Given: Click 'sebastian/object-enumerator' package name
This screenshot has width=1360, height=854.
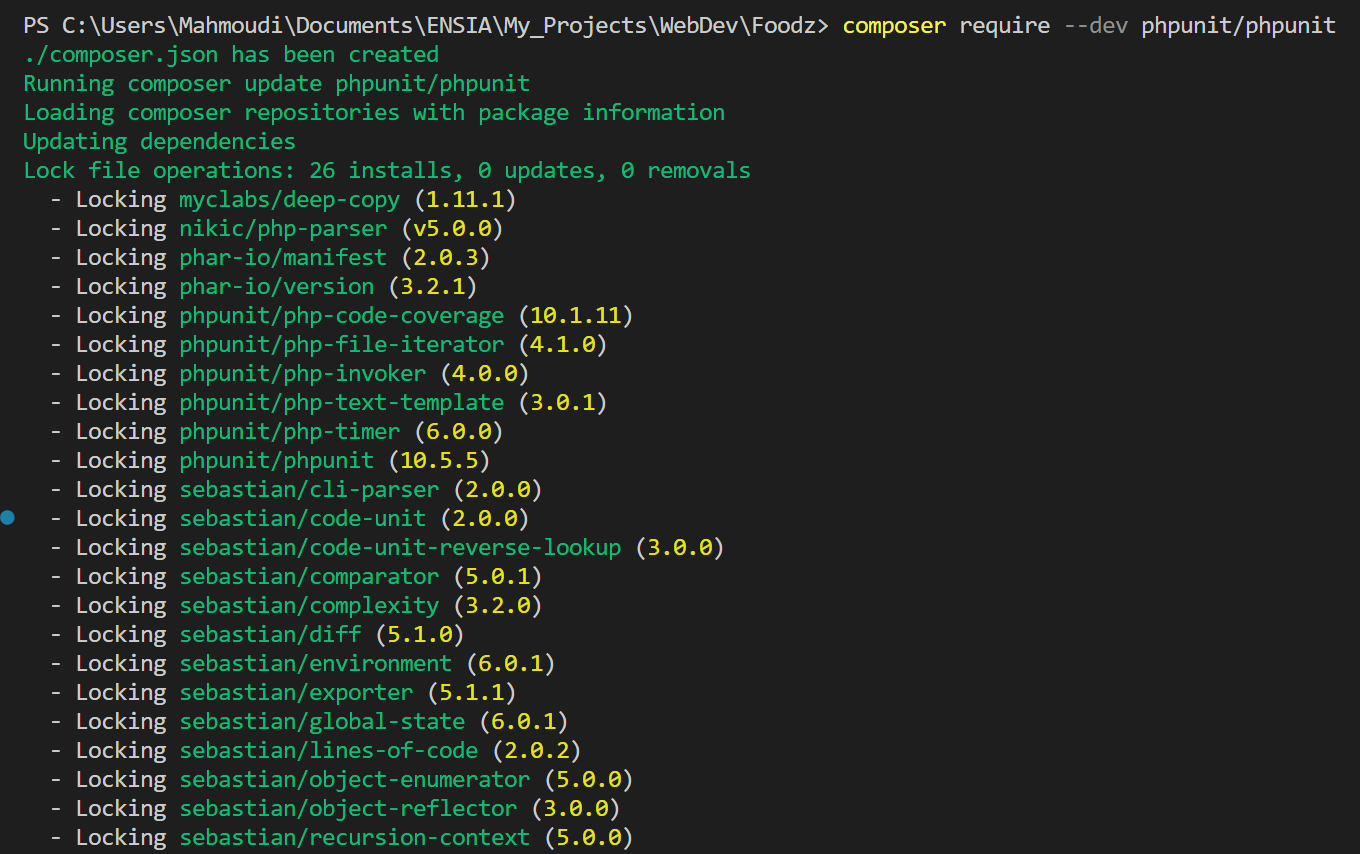Looking at the screenshot, I should tap(354, 779).
